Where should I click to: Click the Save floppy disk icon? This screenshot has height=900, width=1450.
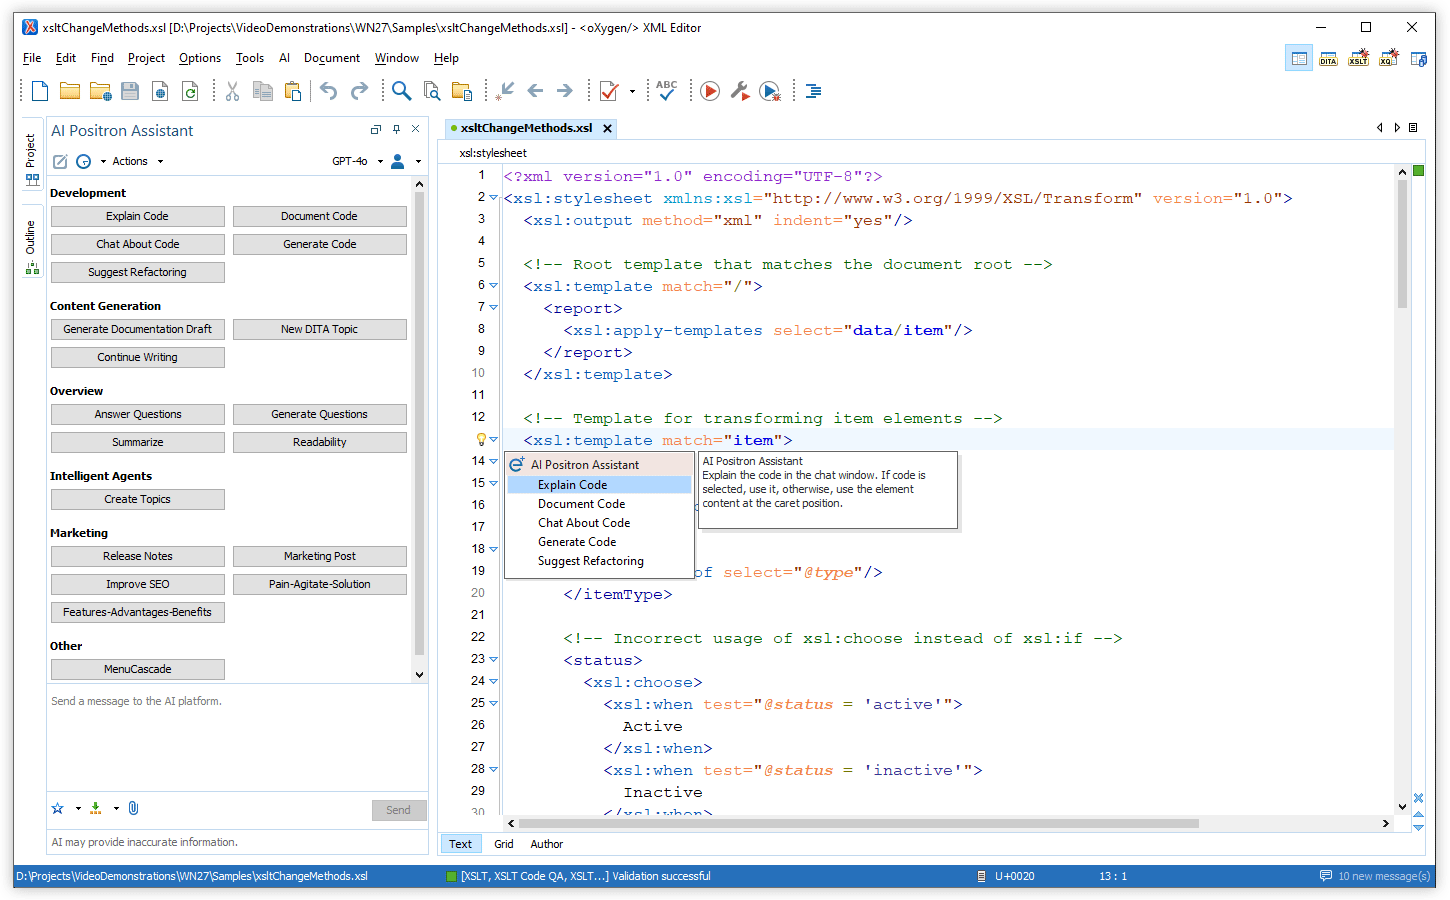(x=130, y=91)
